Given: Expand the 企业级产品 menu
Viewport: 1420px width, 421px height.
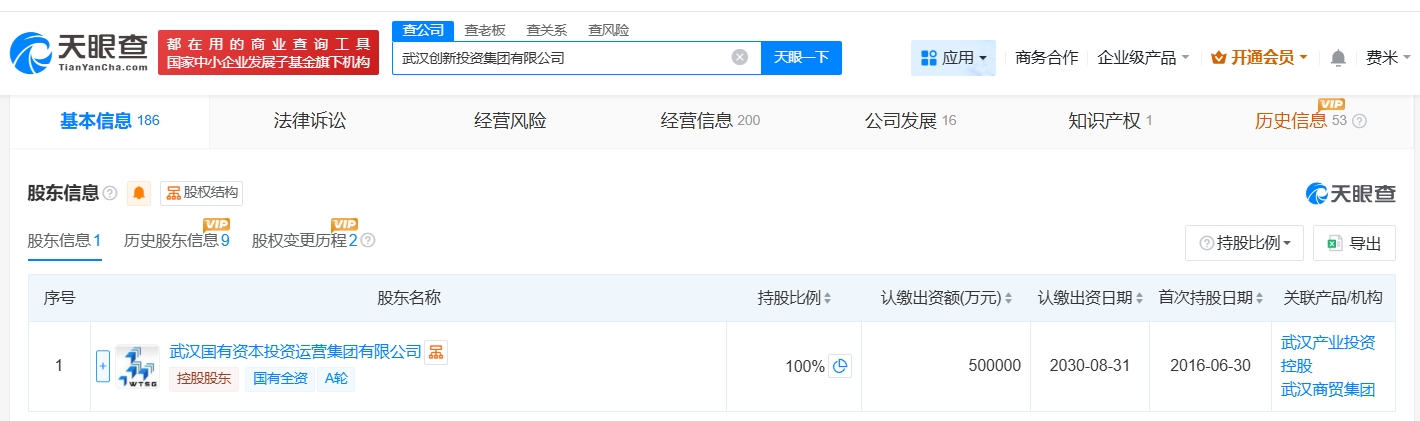Looking at the screenshot, I should (1143, 58).
